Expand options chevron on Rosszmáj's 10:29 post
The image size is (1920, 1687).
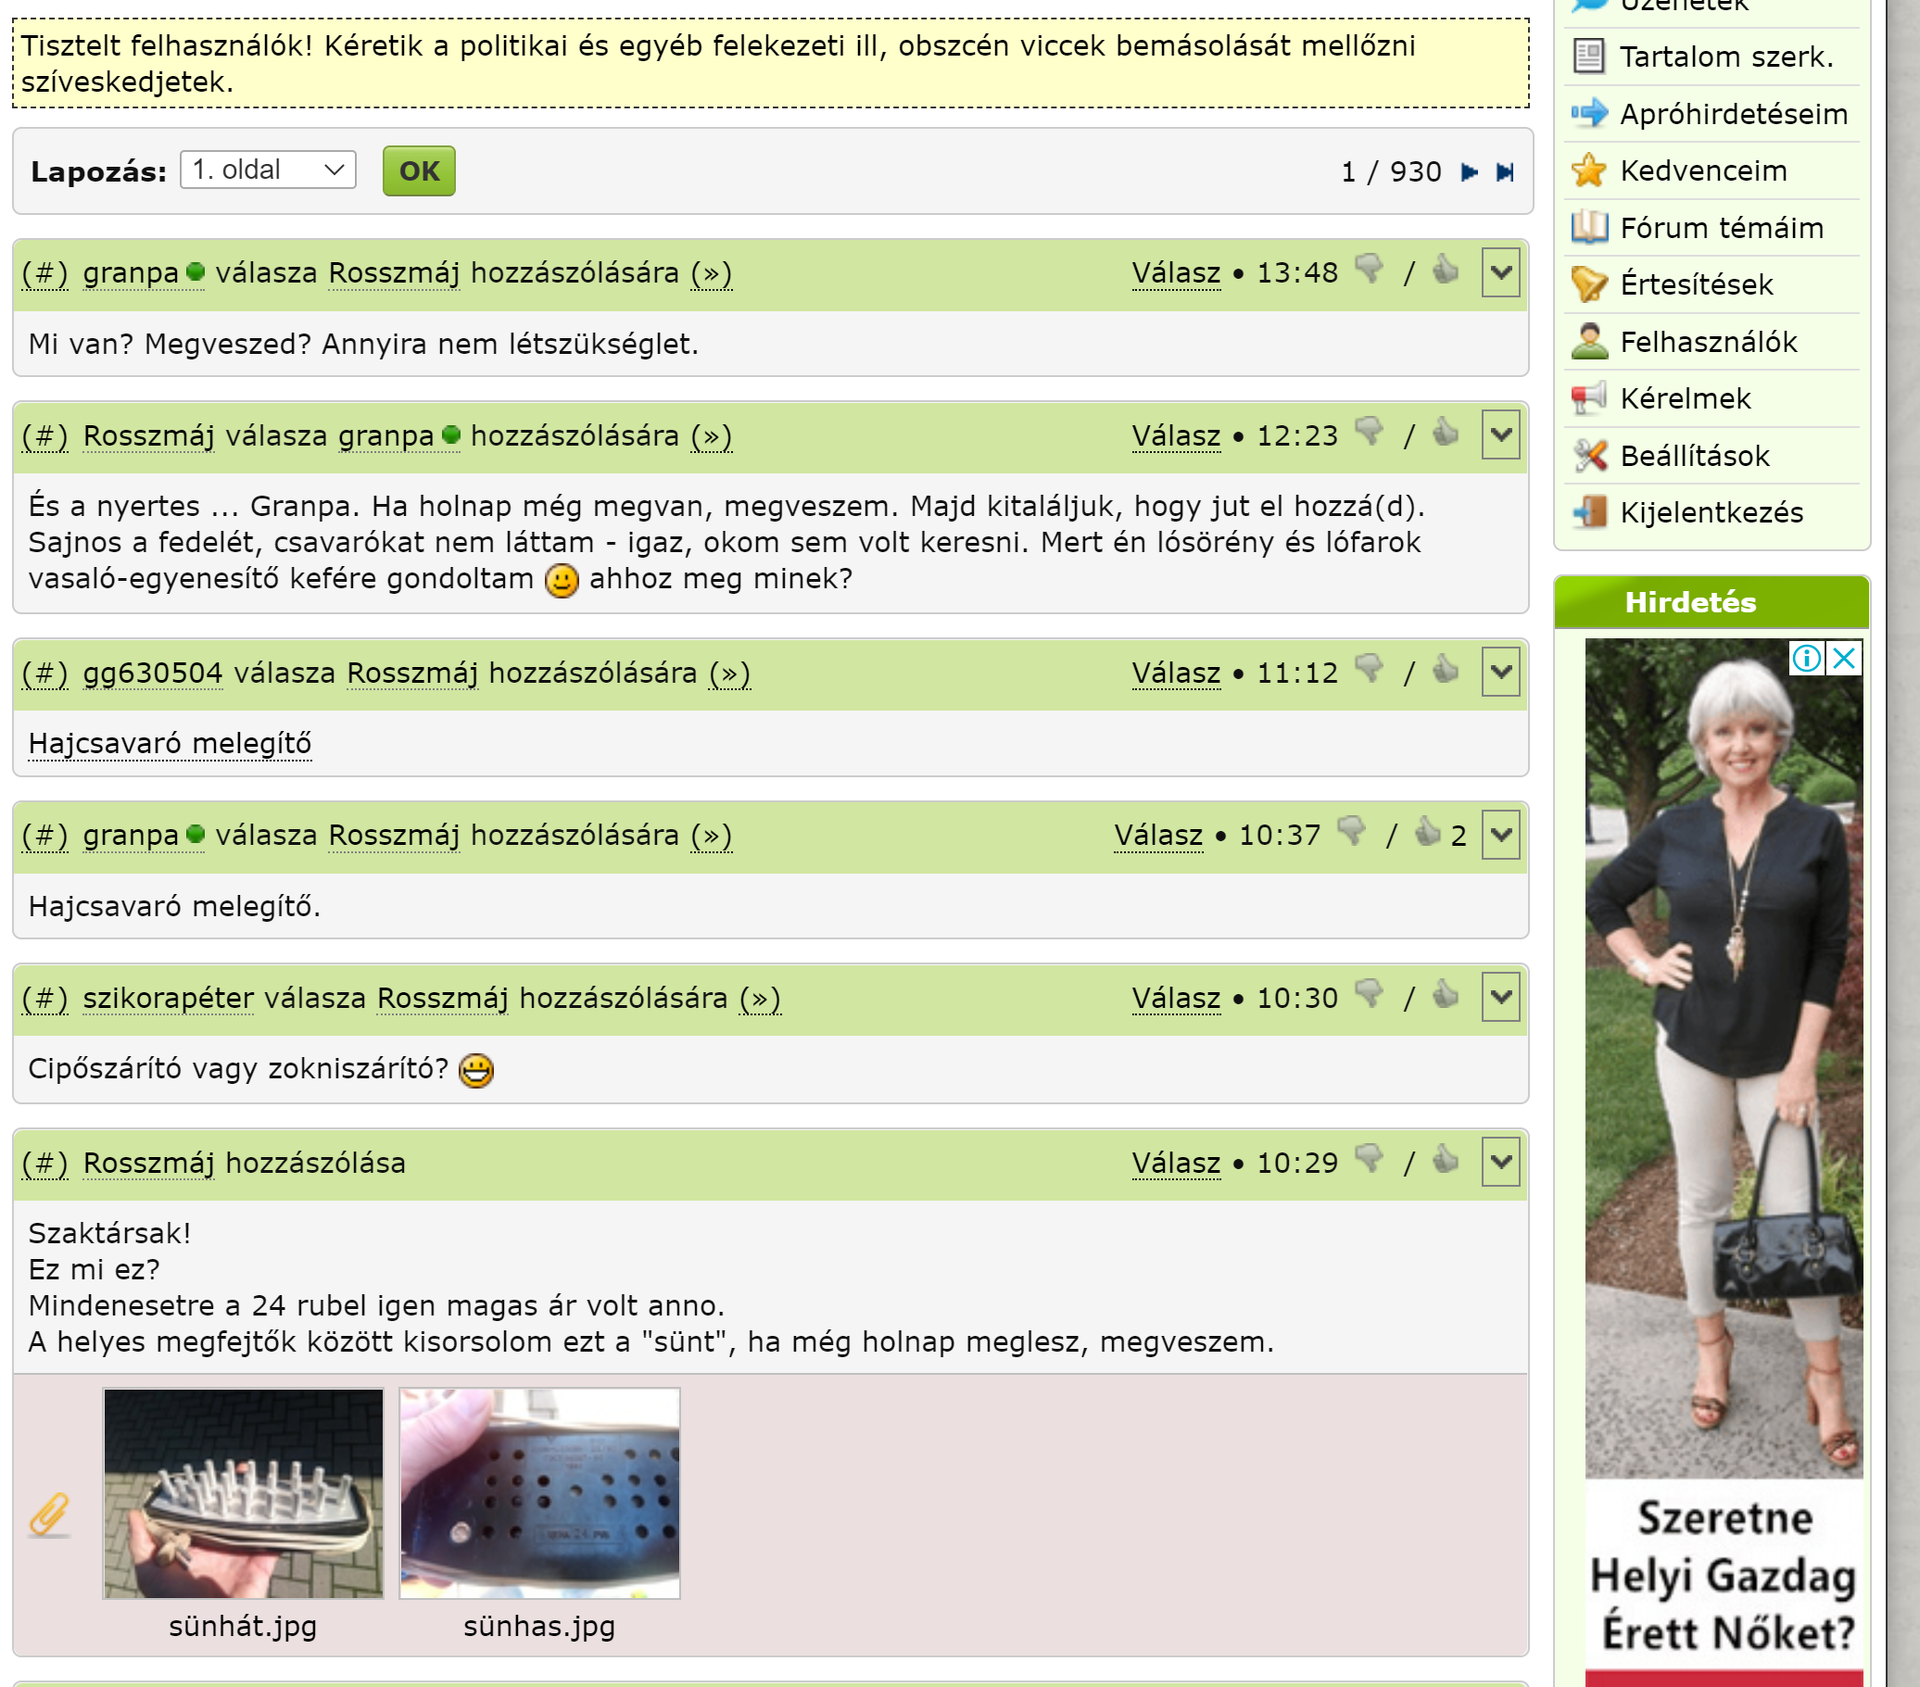(1501, 1162)
